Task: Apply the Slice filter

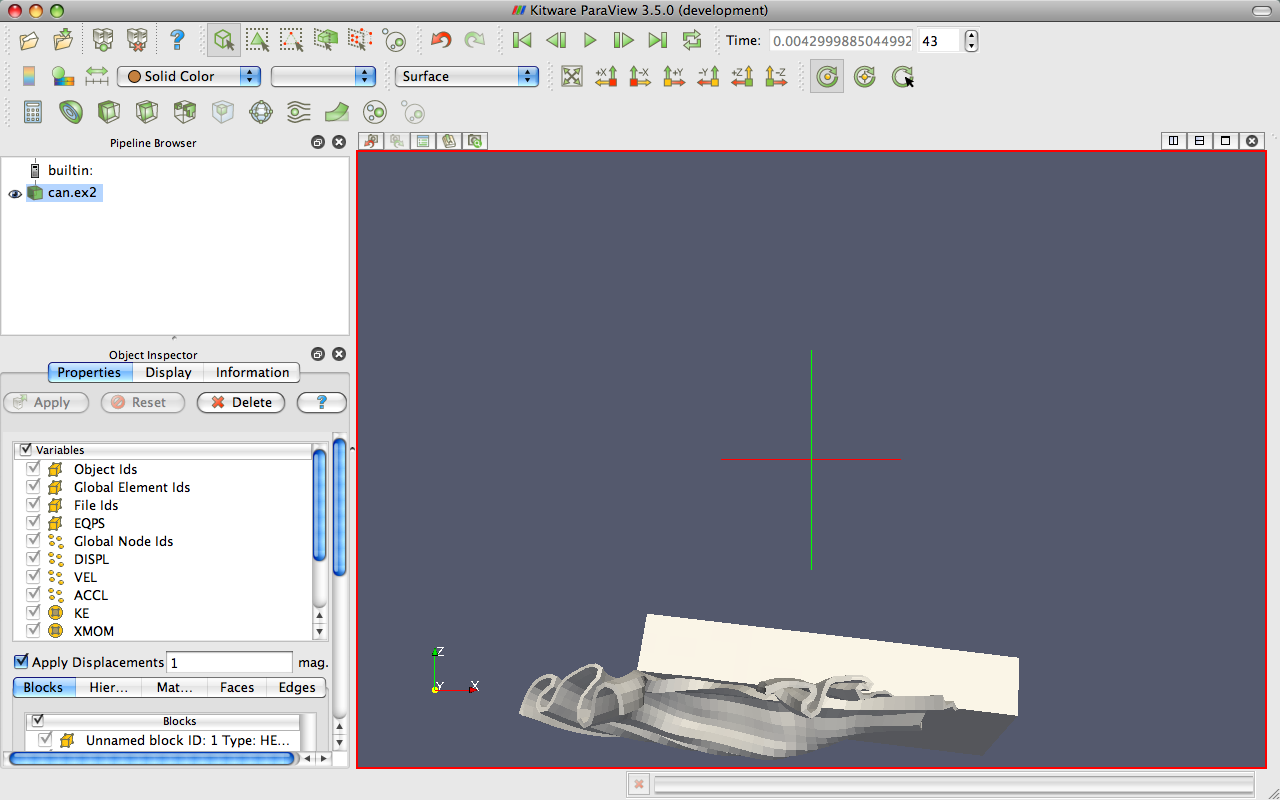Action: (x=147, y=112)
